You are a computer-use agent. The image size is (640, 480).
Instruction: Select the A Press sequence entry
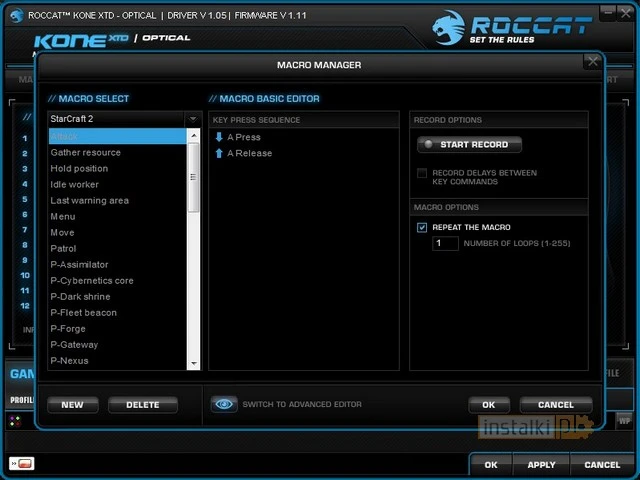(304, 137)
